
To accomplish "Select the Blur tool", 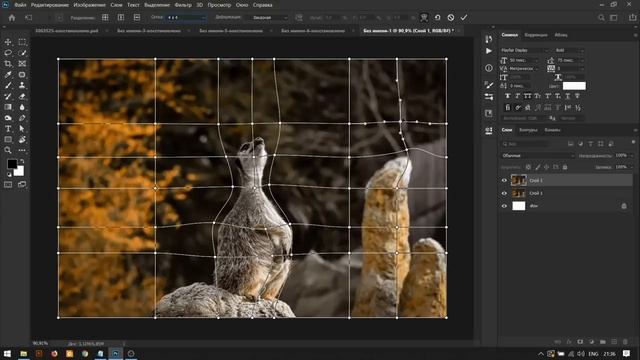I will click(x=22, y=107).
